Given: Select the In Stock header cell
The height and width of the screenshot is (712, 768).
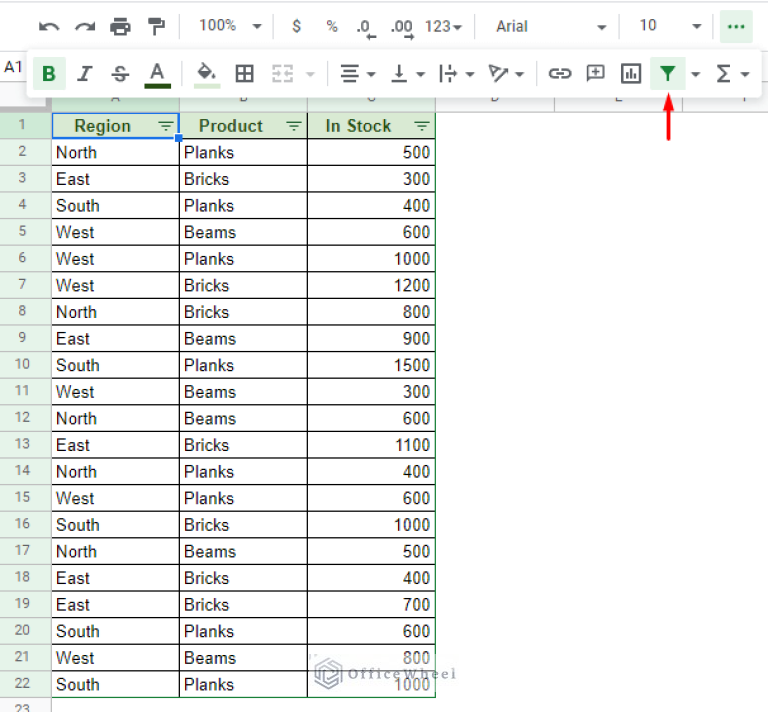Looking at the screenshot, I should pos(371,126).
